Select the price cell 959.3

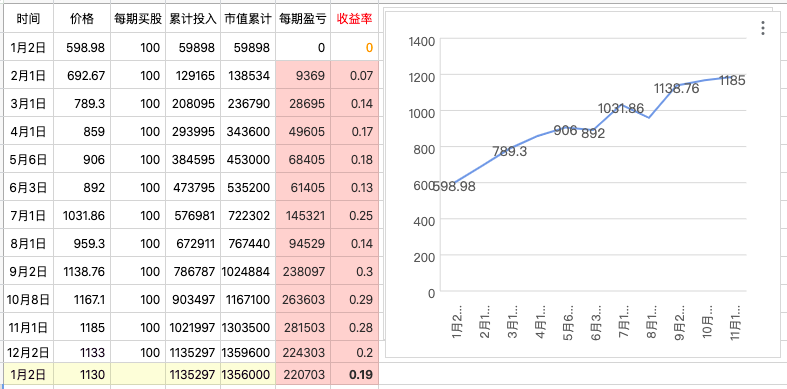[82, 243]
